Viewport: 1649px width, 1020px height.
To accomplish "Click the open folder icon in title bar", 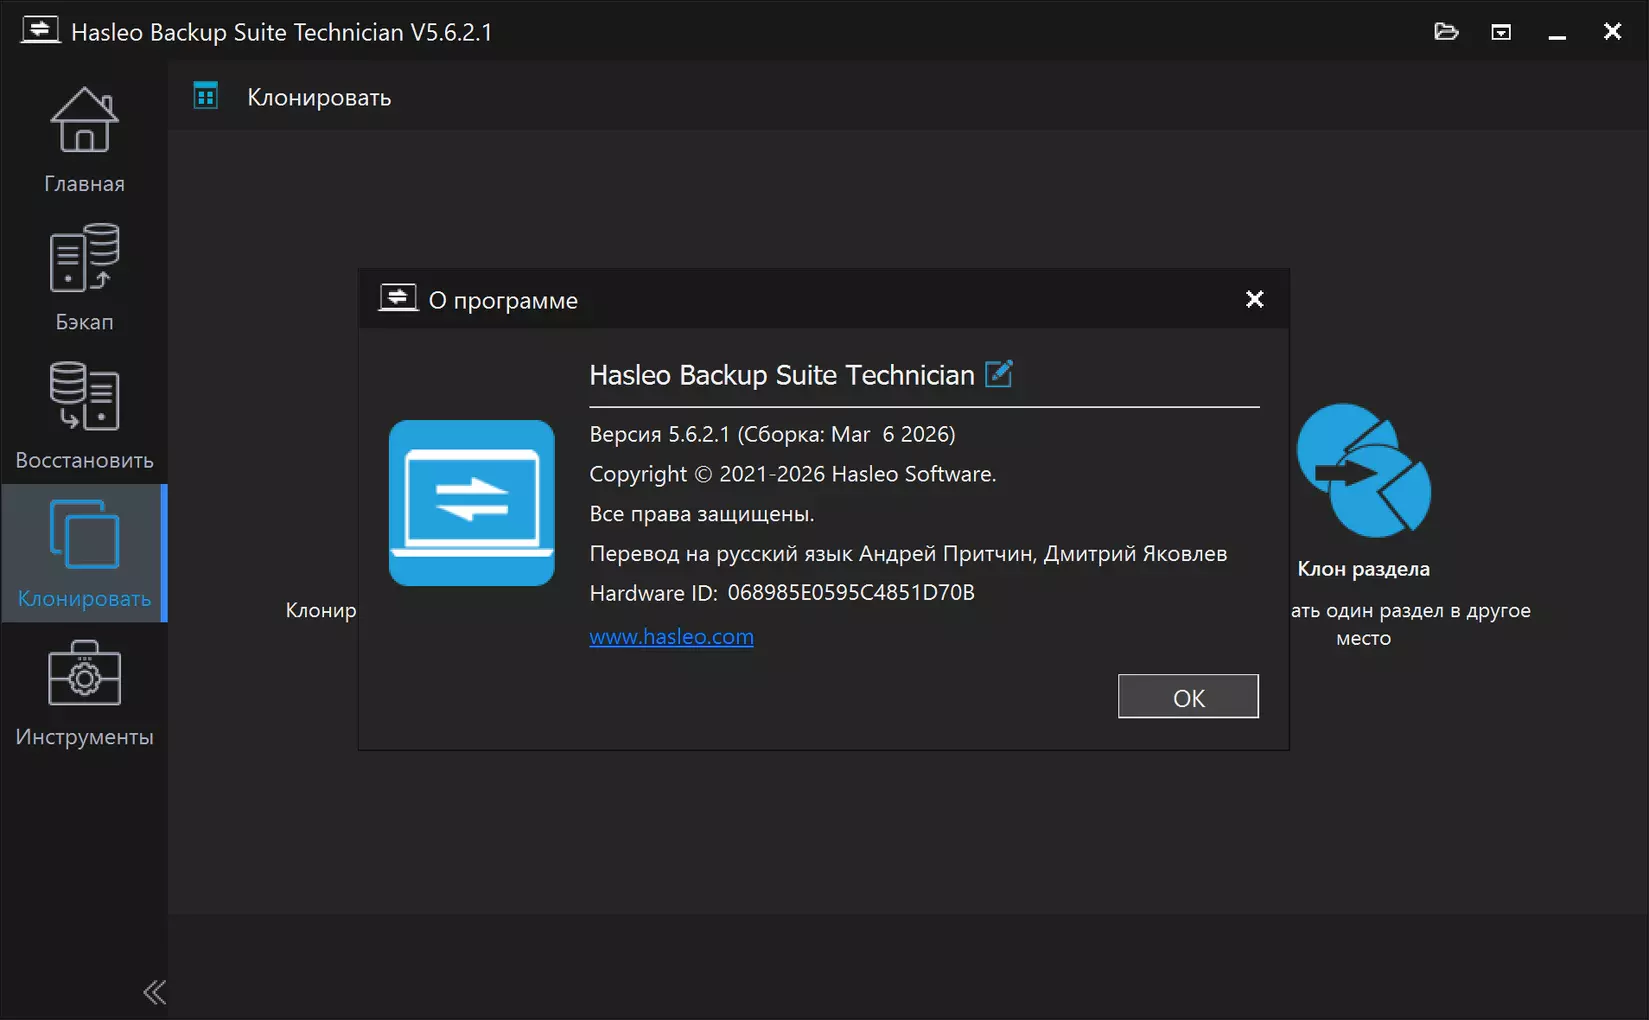I will tap(1445, 32).
